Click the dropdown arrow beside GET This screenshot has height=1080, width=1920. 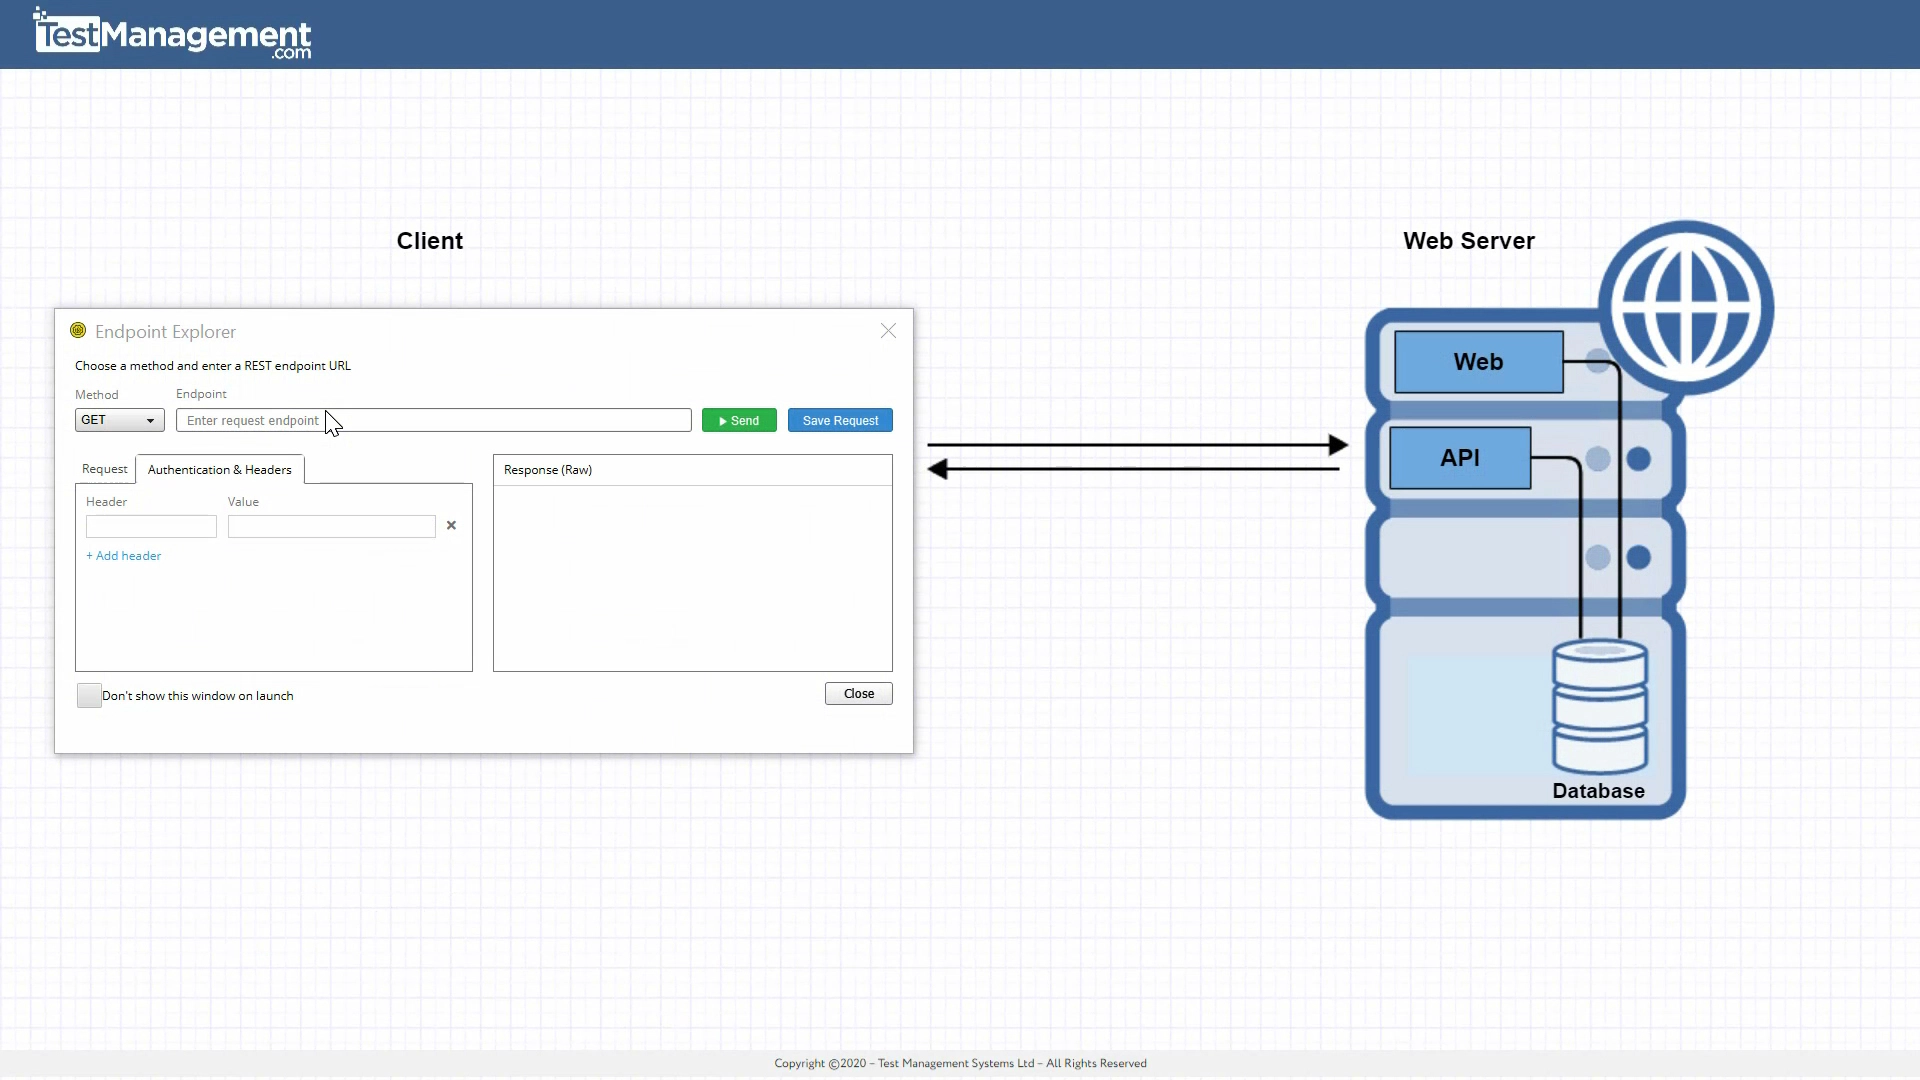150,420
